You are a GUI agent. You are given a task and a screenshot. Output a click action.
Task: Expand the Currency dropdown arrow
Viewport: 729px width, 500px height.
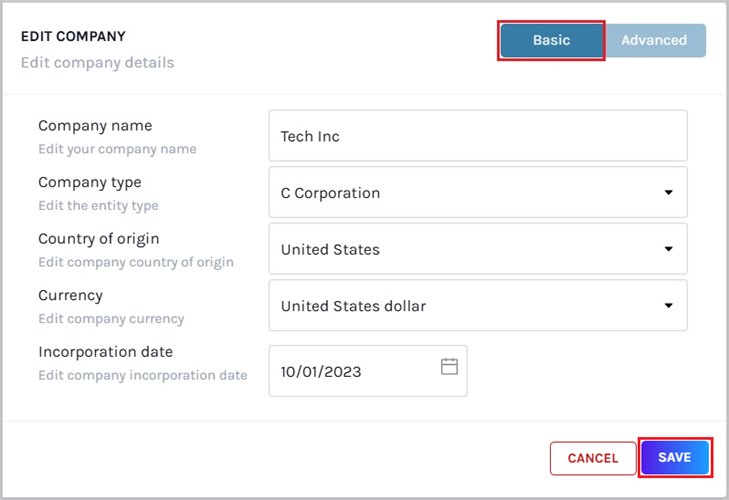(x=668, y=306)
